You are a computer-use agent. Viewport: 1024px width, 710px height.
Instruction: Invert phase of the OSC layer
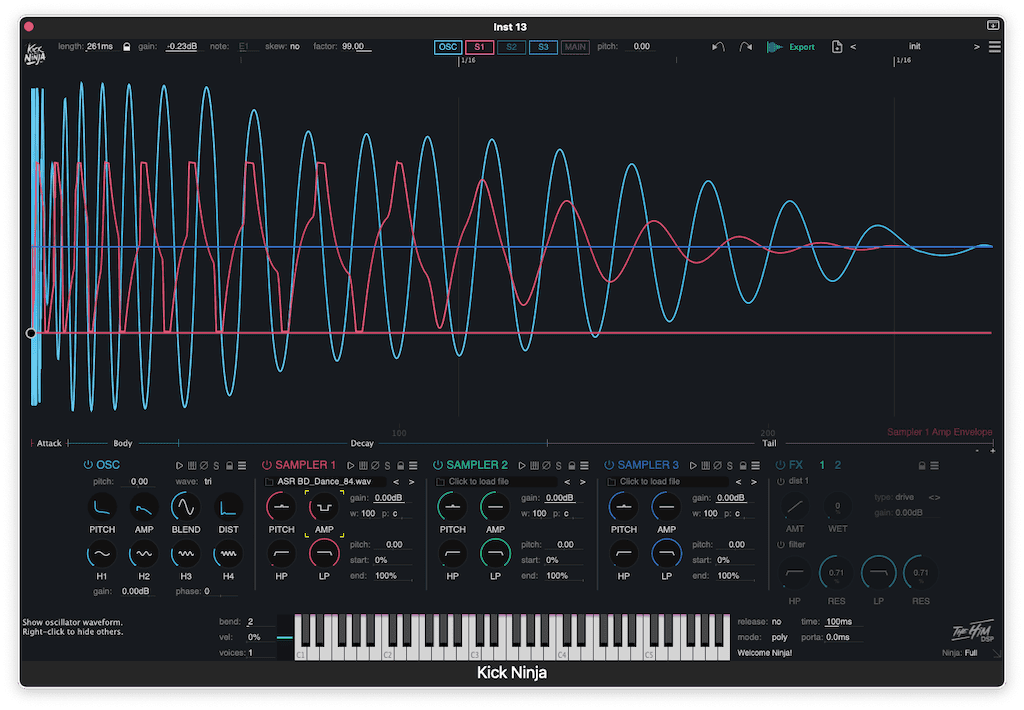(204, 466)
